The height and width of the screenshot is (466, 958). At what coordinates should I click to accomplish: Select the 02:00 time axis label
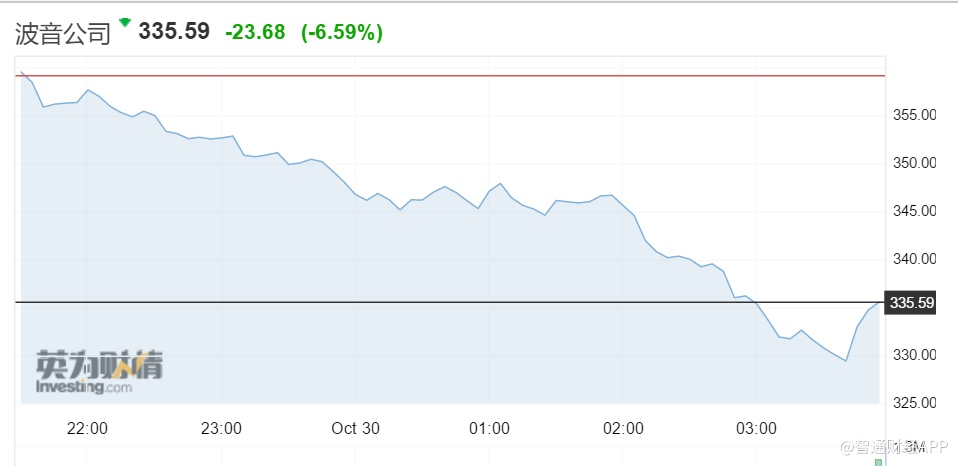point(623,428)
